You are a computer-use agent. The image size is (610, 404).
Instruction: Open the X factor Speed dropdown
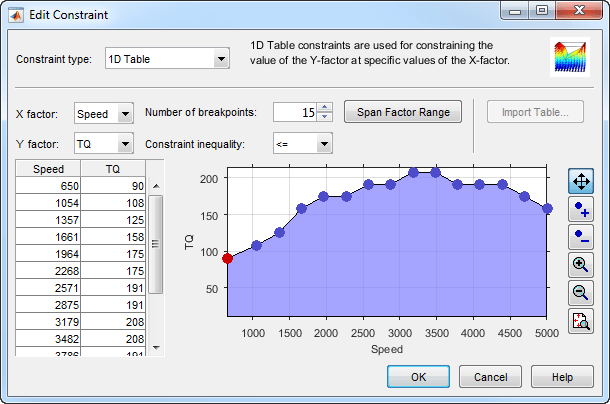[104, 113]
